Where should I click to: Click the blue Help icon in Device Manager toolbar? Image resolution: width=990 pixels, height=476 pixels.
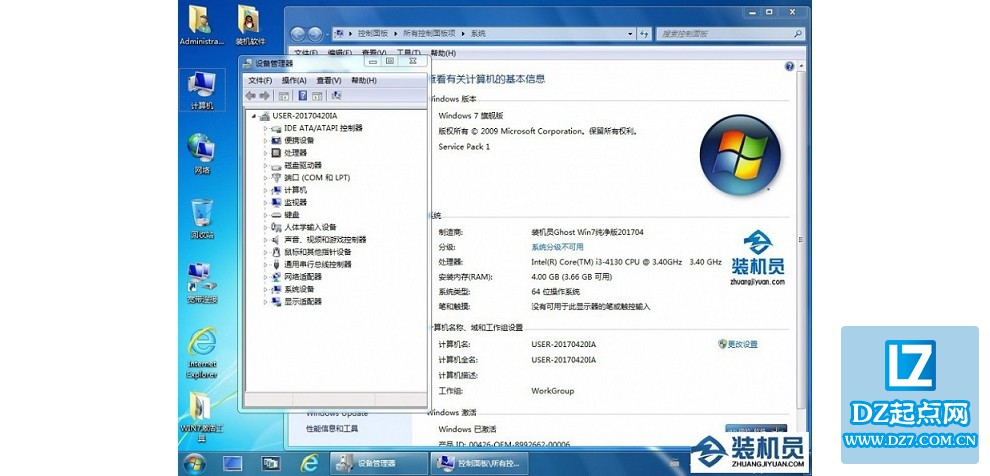[303, 95]
